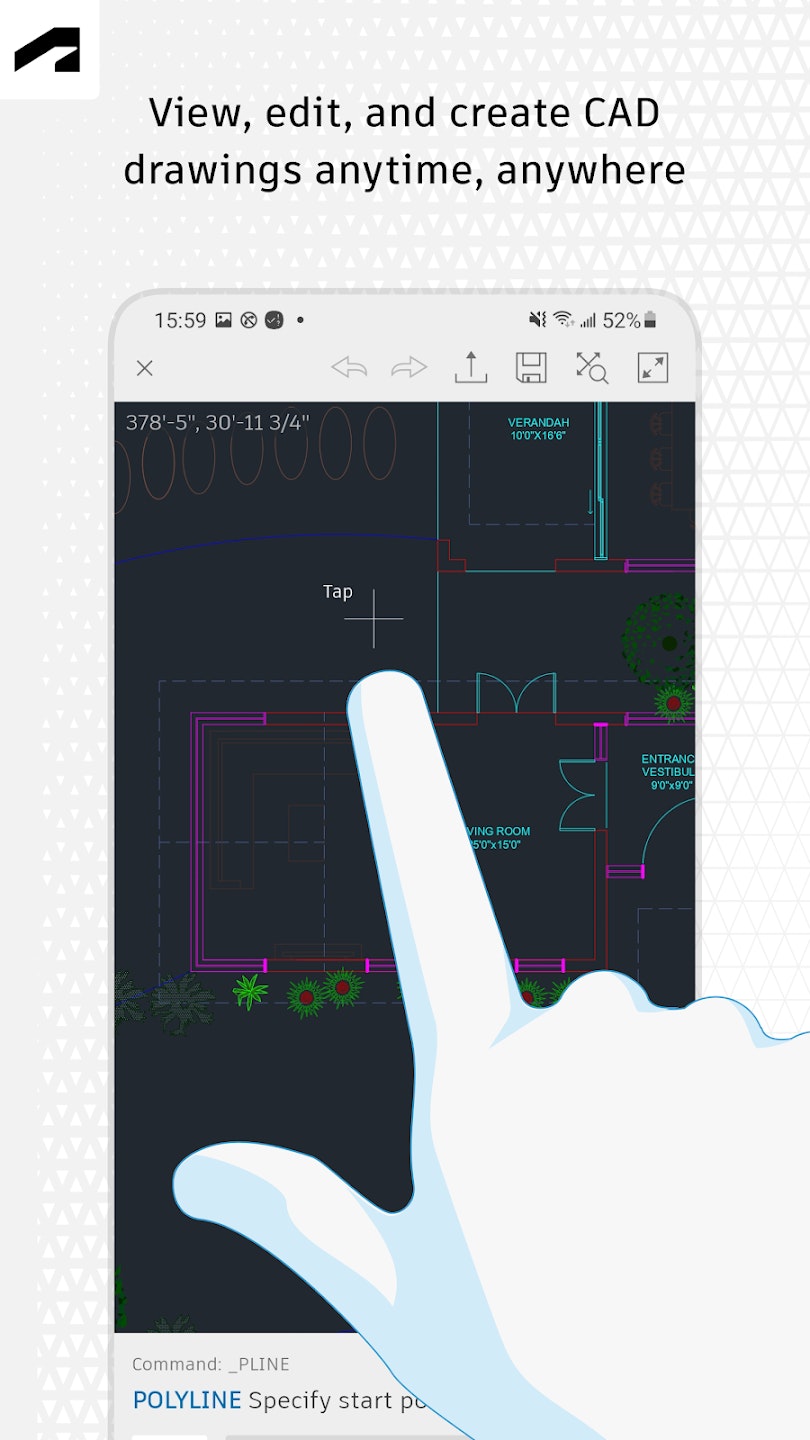Save the current drawing
810x1440 pixels.
click(533, 368)
